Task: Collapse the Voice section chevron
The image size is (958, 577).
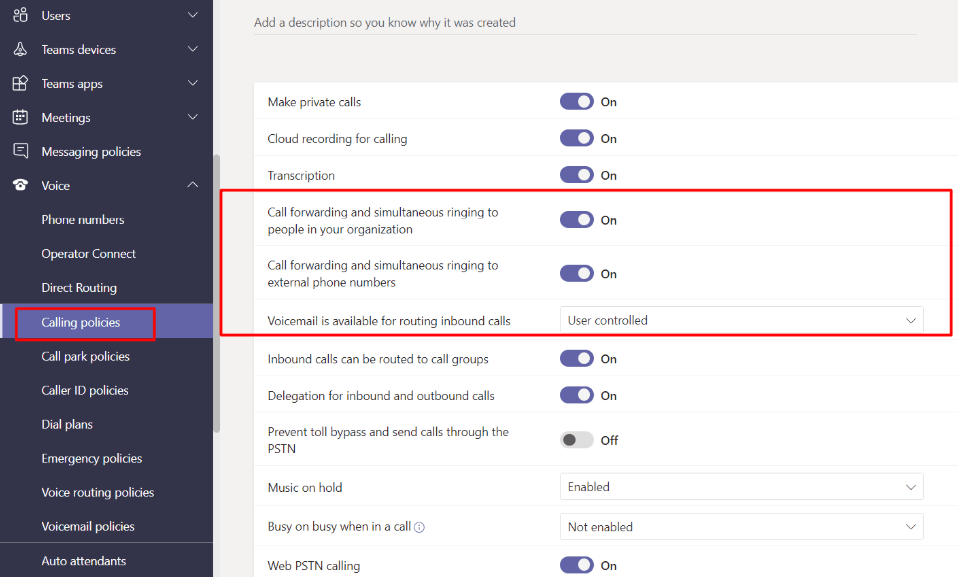Action: coord(193,185)
